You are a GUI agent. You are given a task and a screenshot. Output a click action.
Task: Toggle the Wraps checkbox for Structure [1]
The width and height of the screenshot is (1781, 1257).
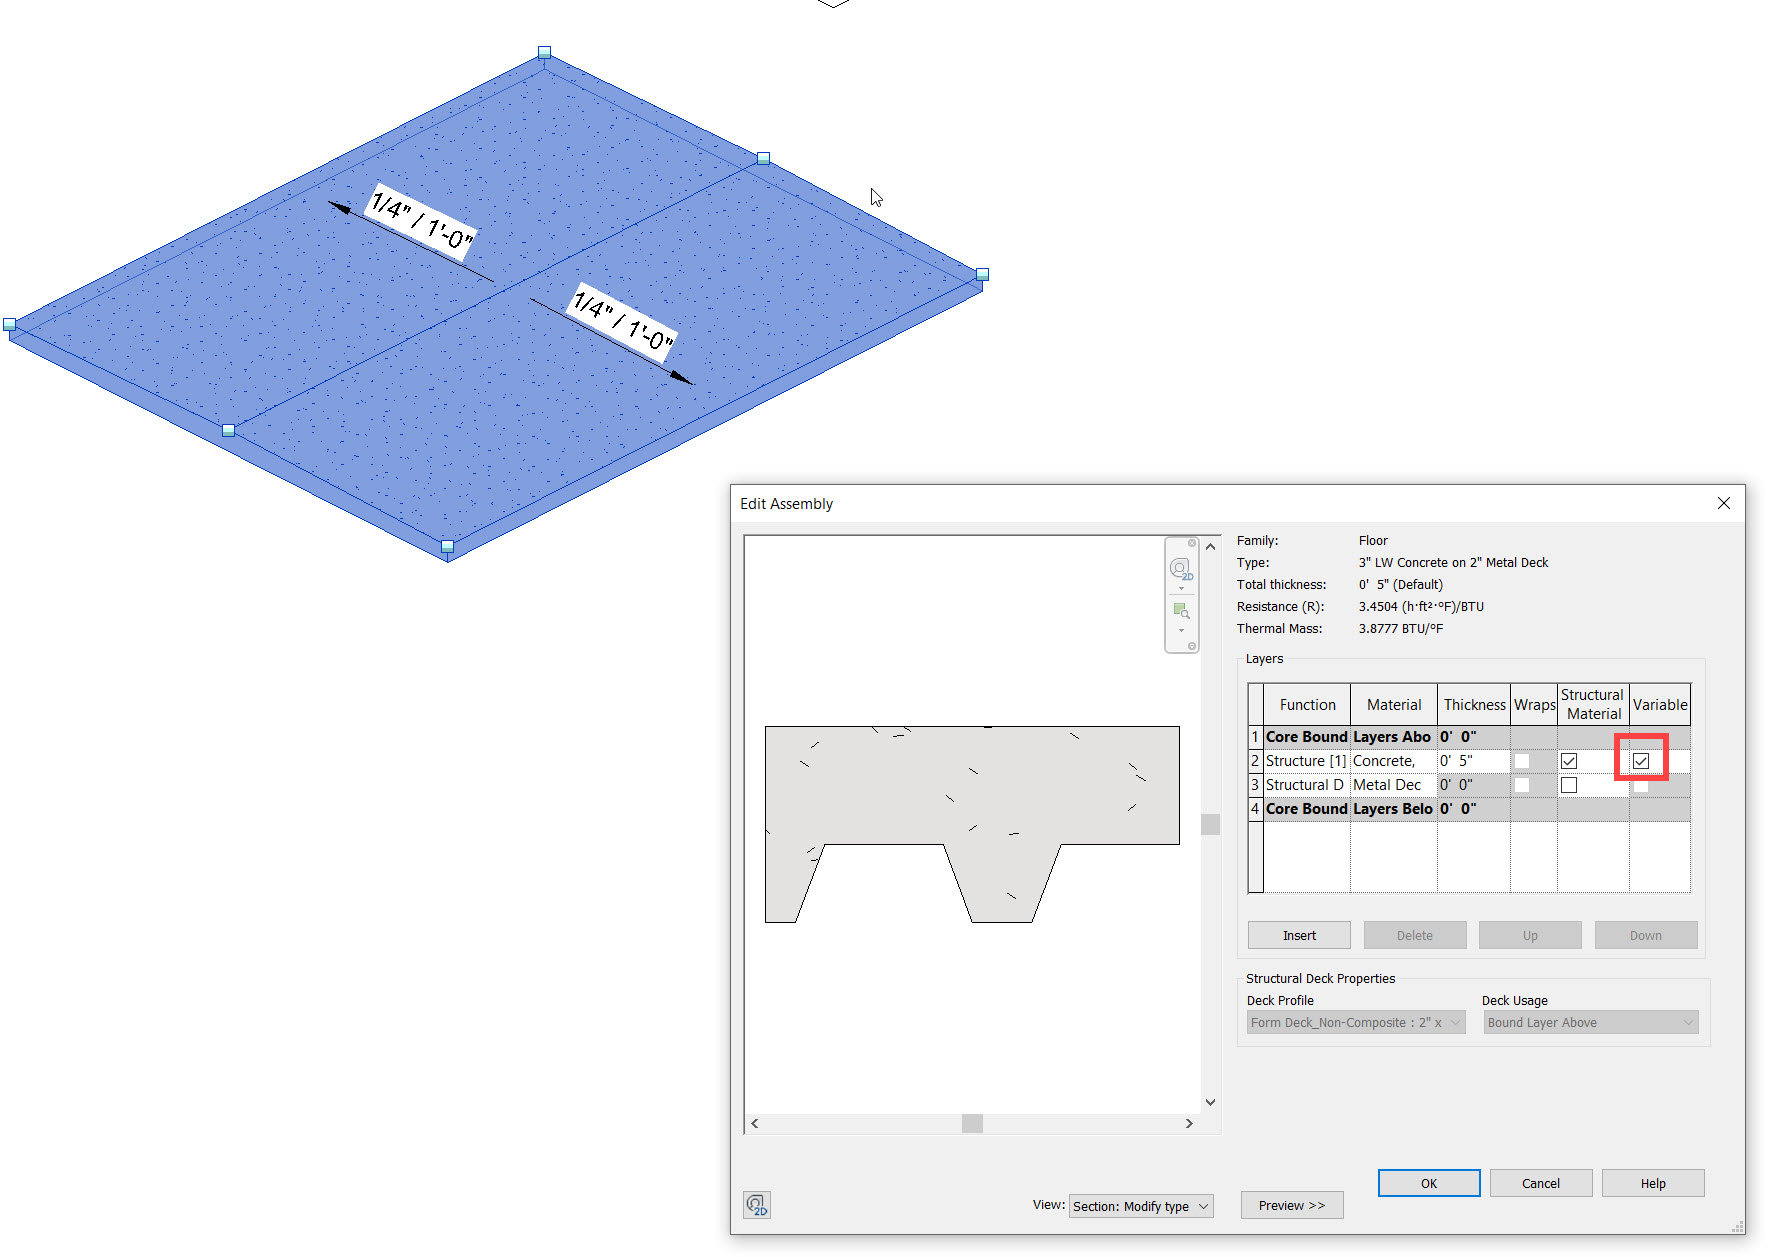tap(1521, 760)
